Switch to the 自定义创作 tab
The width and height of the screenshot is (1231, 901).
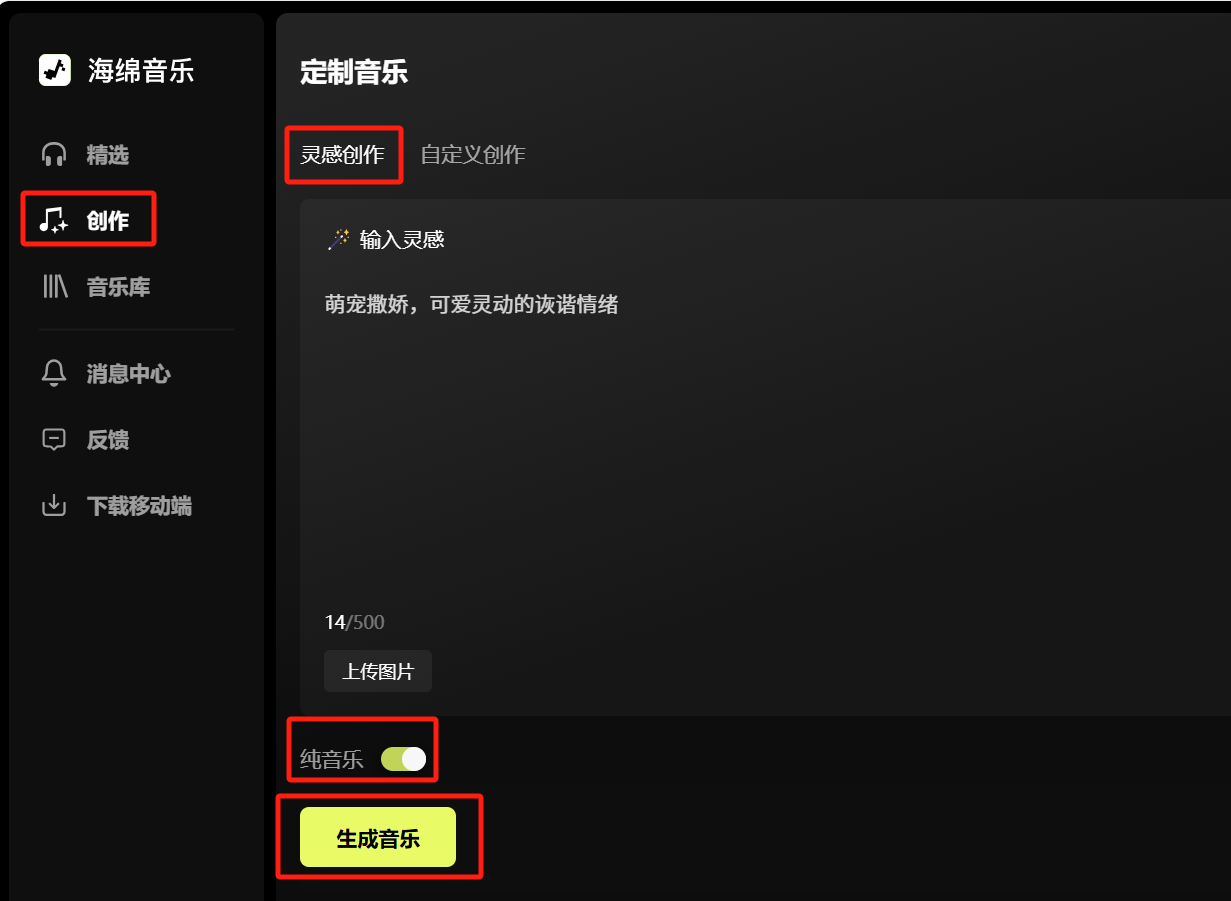point(473,155)
